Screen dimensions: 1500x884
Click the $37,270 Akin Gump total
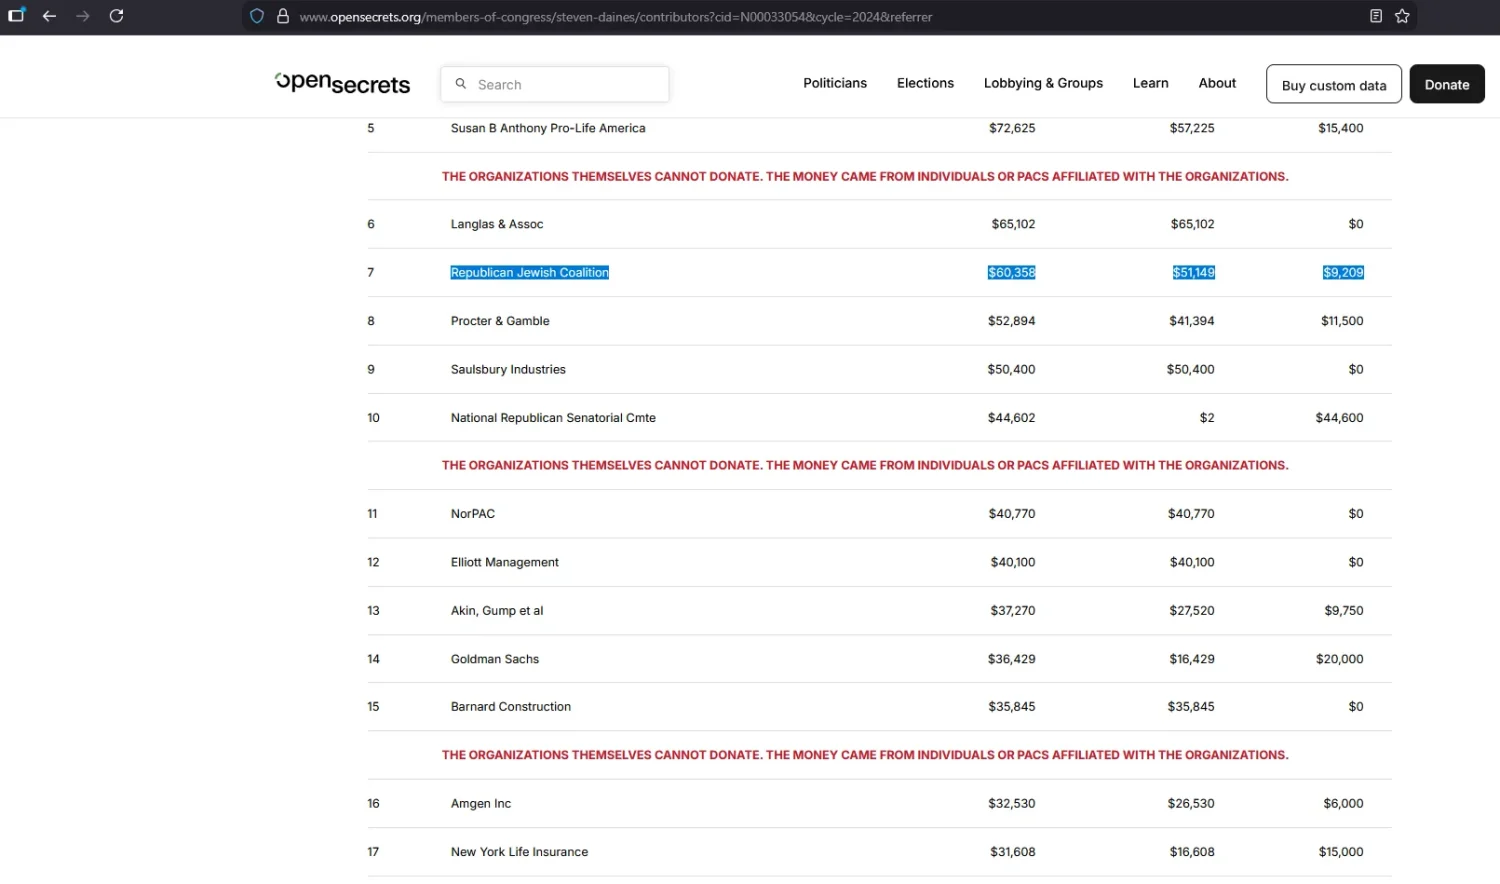click(1012, 610)
